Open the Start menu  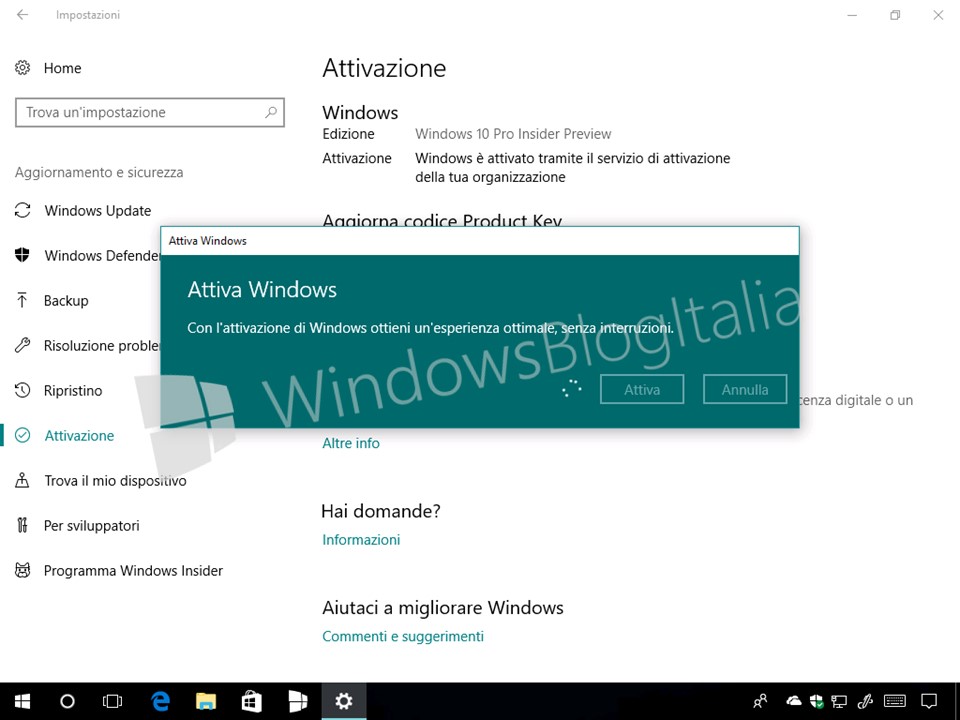(23, 701)
